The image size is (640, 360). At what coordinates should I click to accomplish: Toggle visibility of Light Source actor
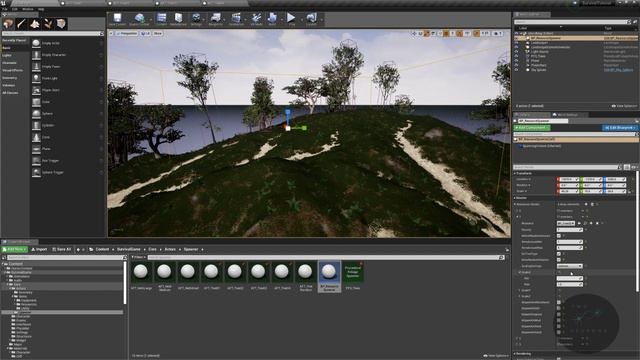tap(516, 52)
